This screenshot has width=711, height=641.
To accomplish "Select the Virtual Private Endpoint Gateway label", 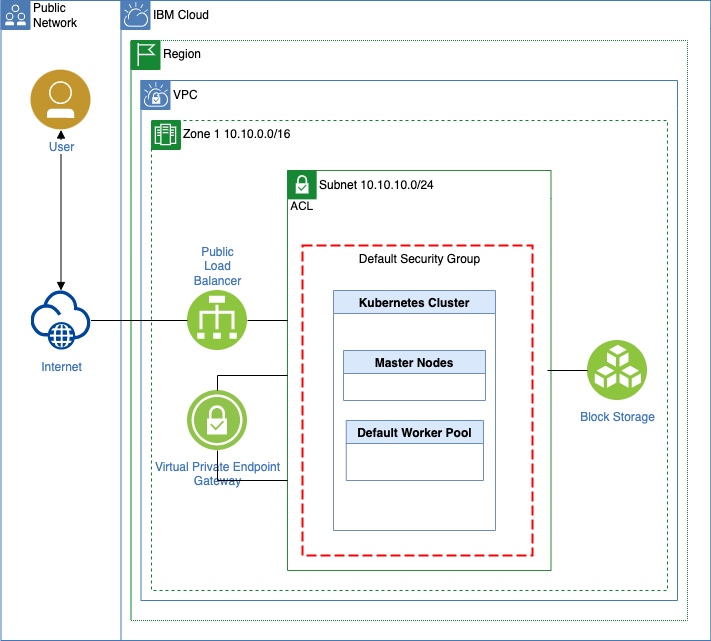I will (217, 473).
